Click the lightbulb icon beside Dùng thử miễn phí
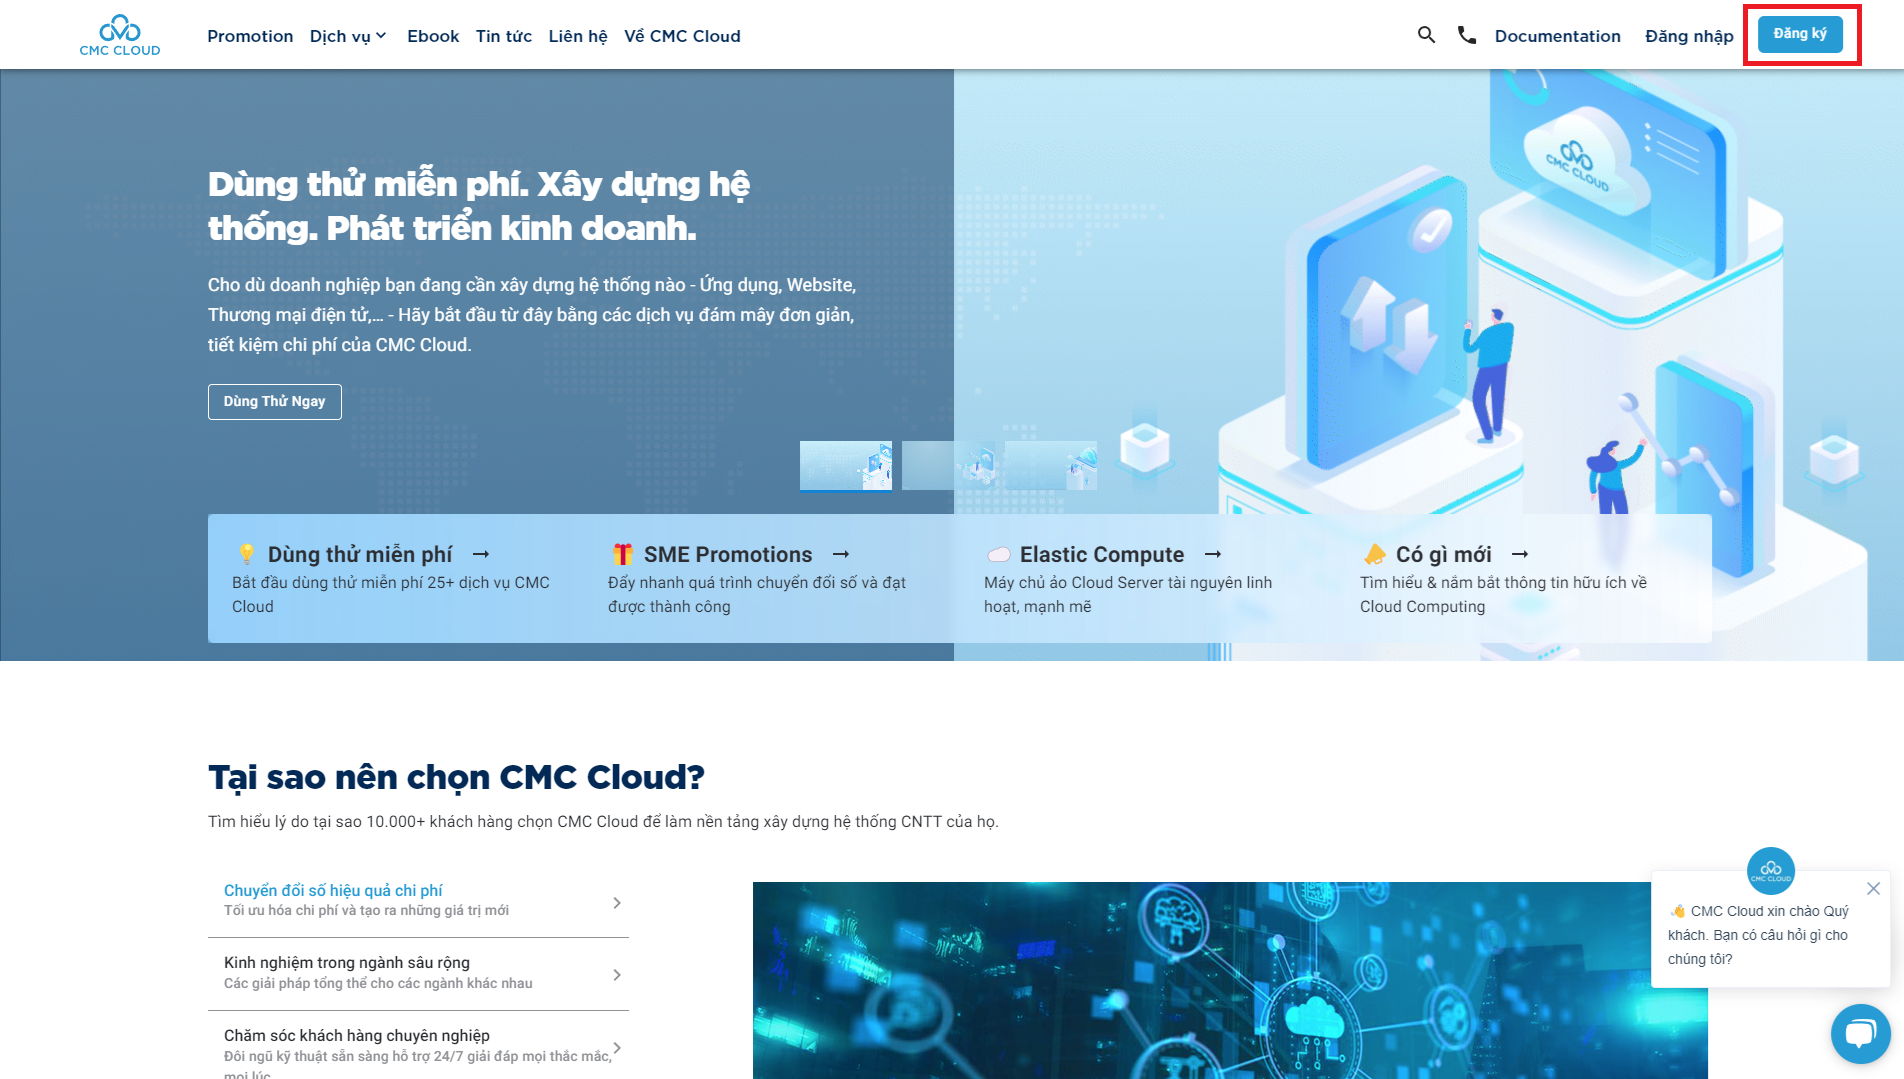 pyautogui.click(x=246, y=554)
